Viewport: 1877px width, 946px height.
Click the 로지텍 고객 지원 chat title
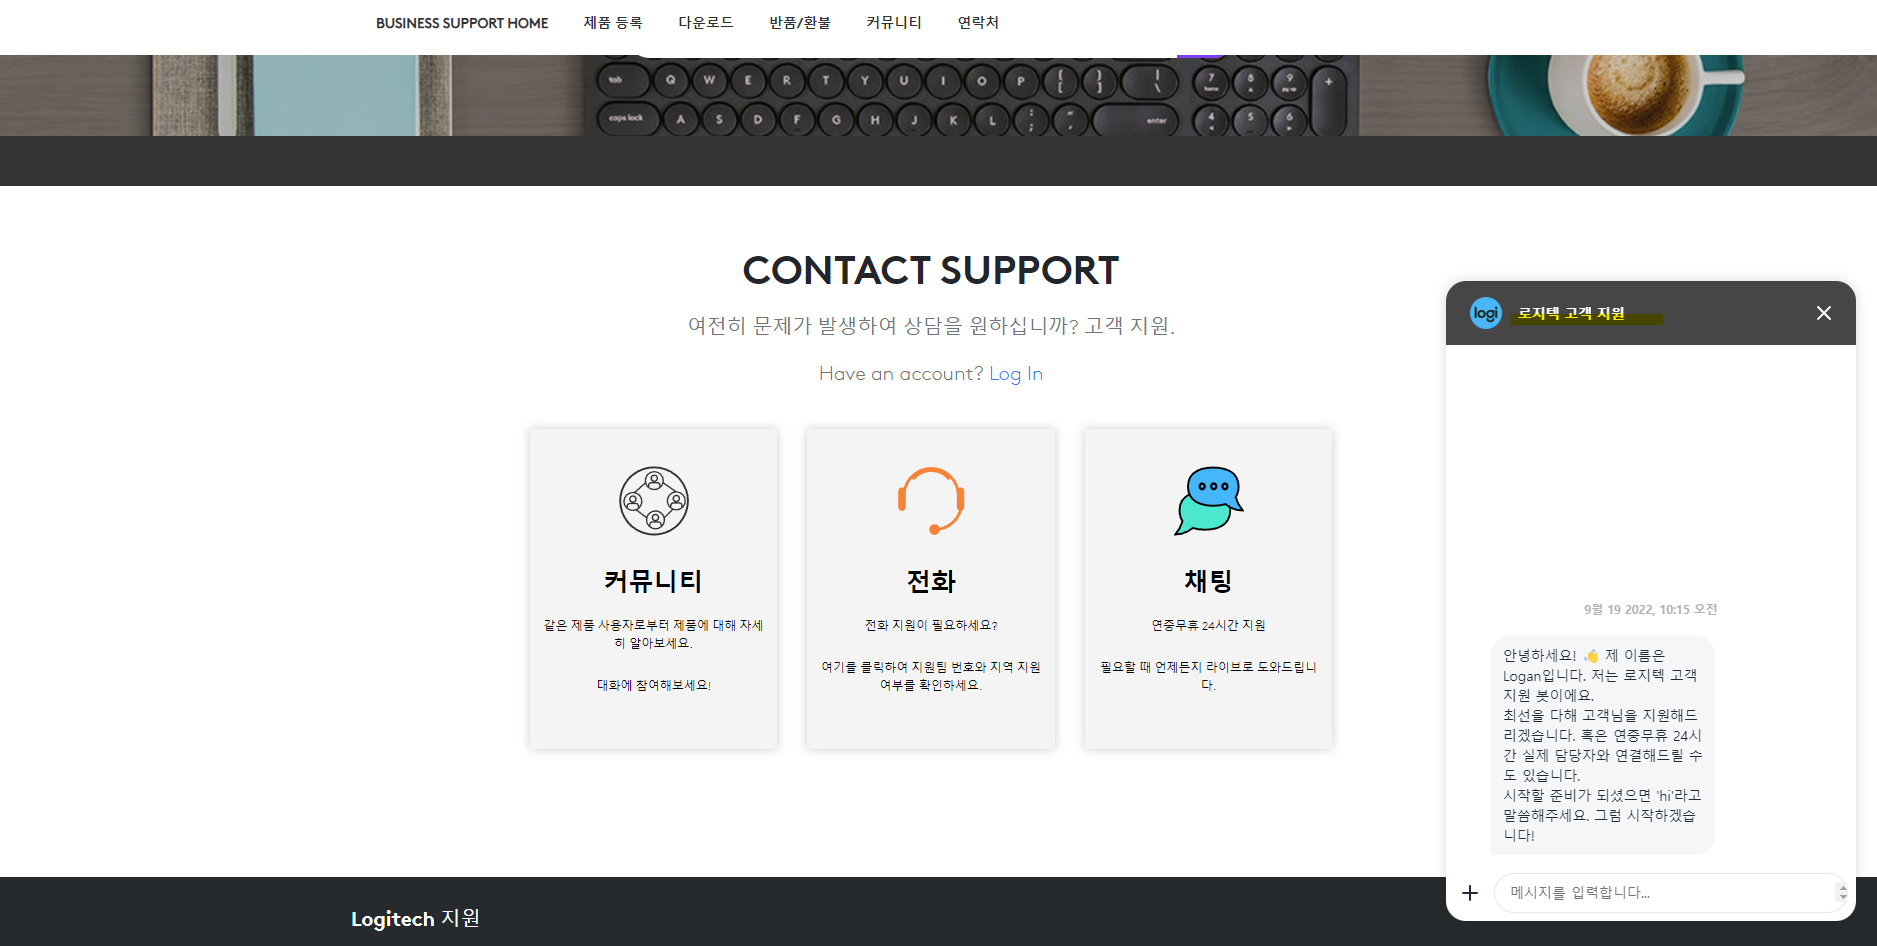click(x=1571, y=313)
